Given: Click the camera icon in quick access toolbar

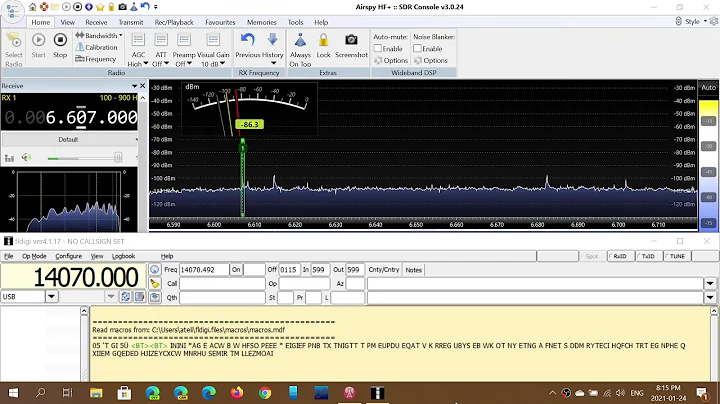Looking at the screenshot, I should coord(123,7).
